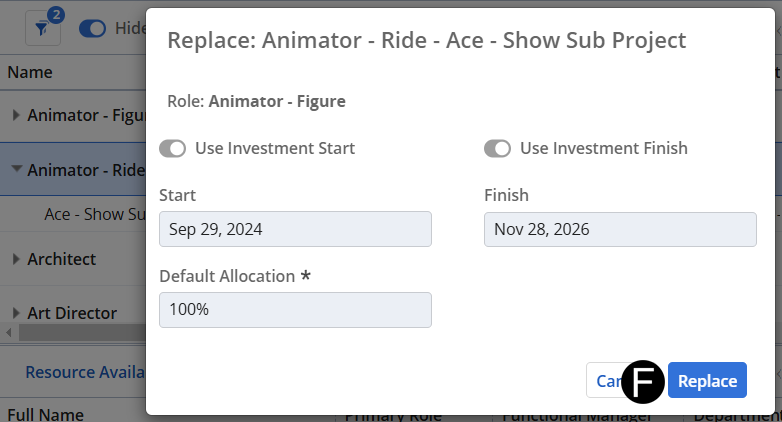
Task: Click the Default Allocation field
Action: [295, 310]
